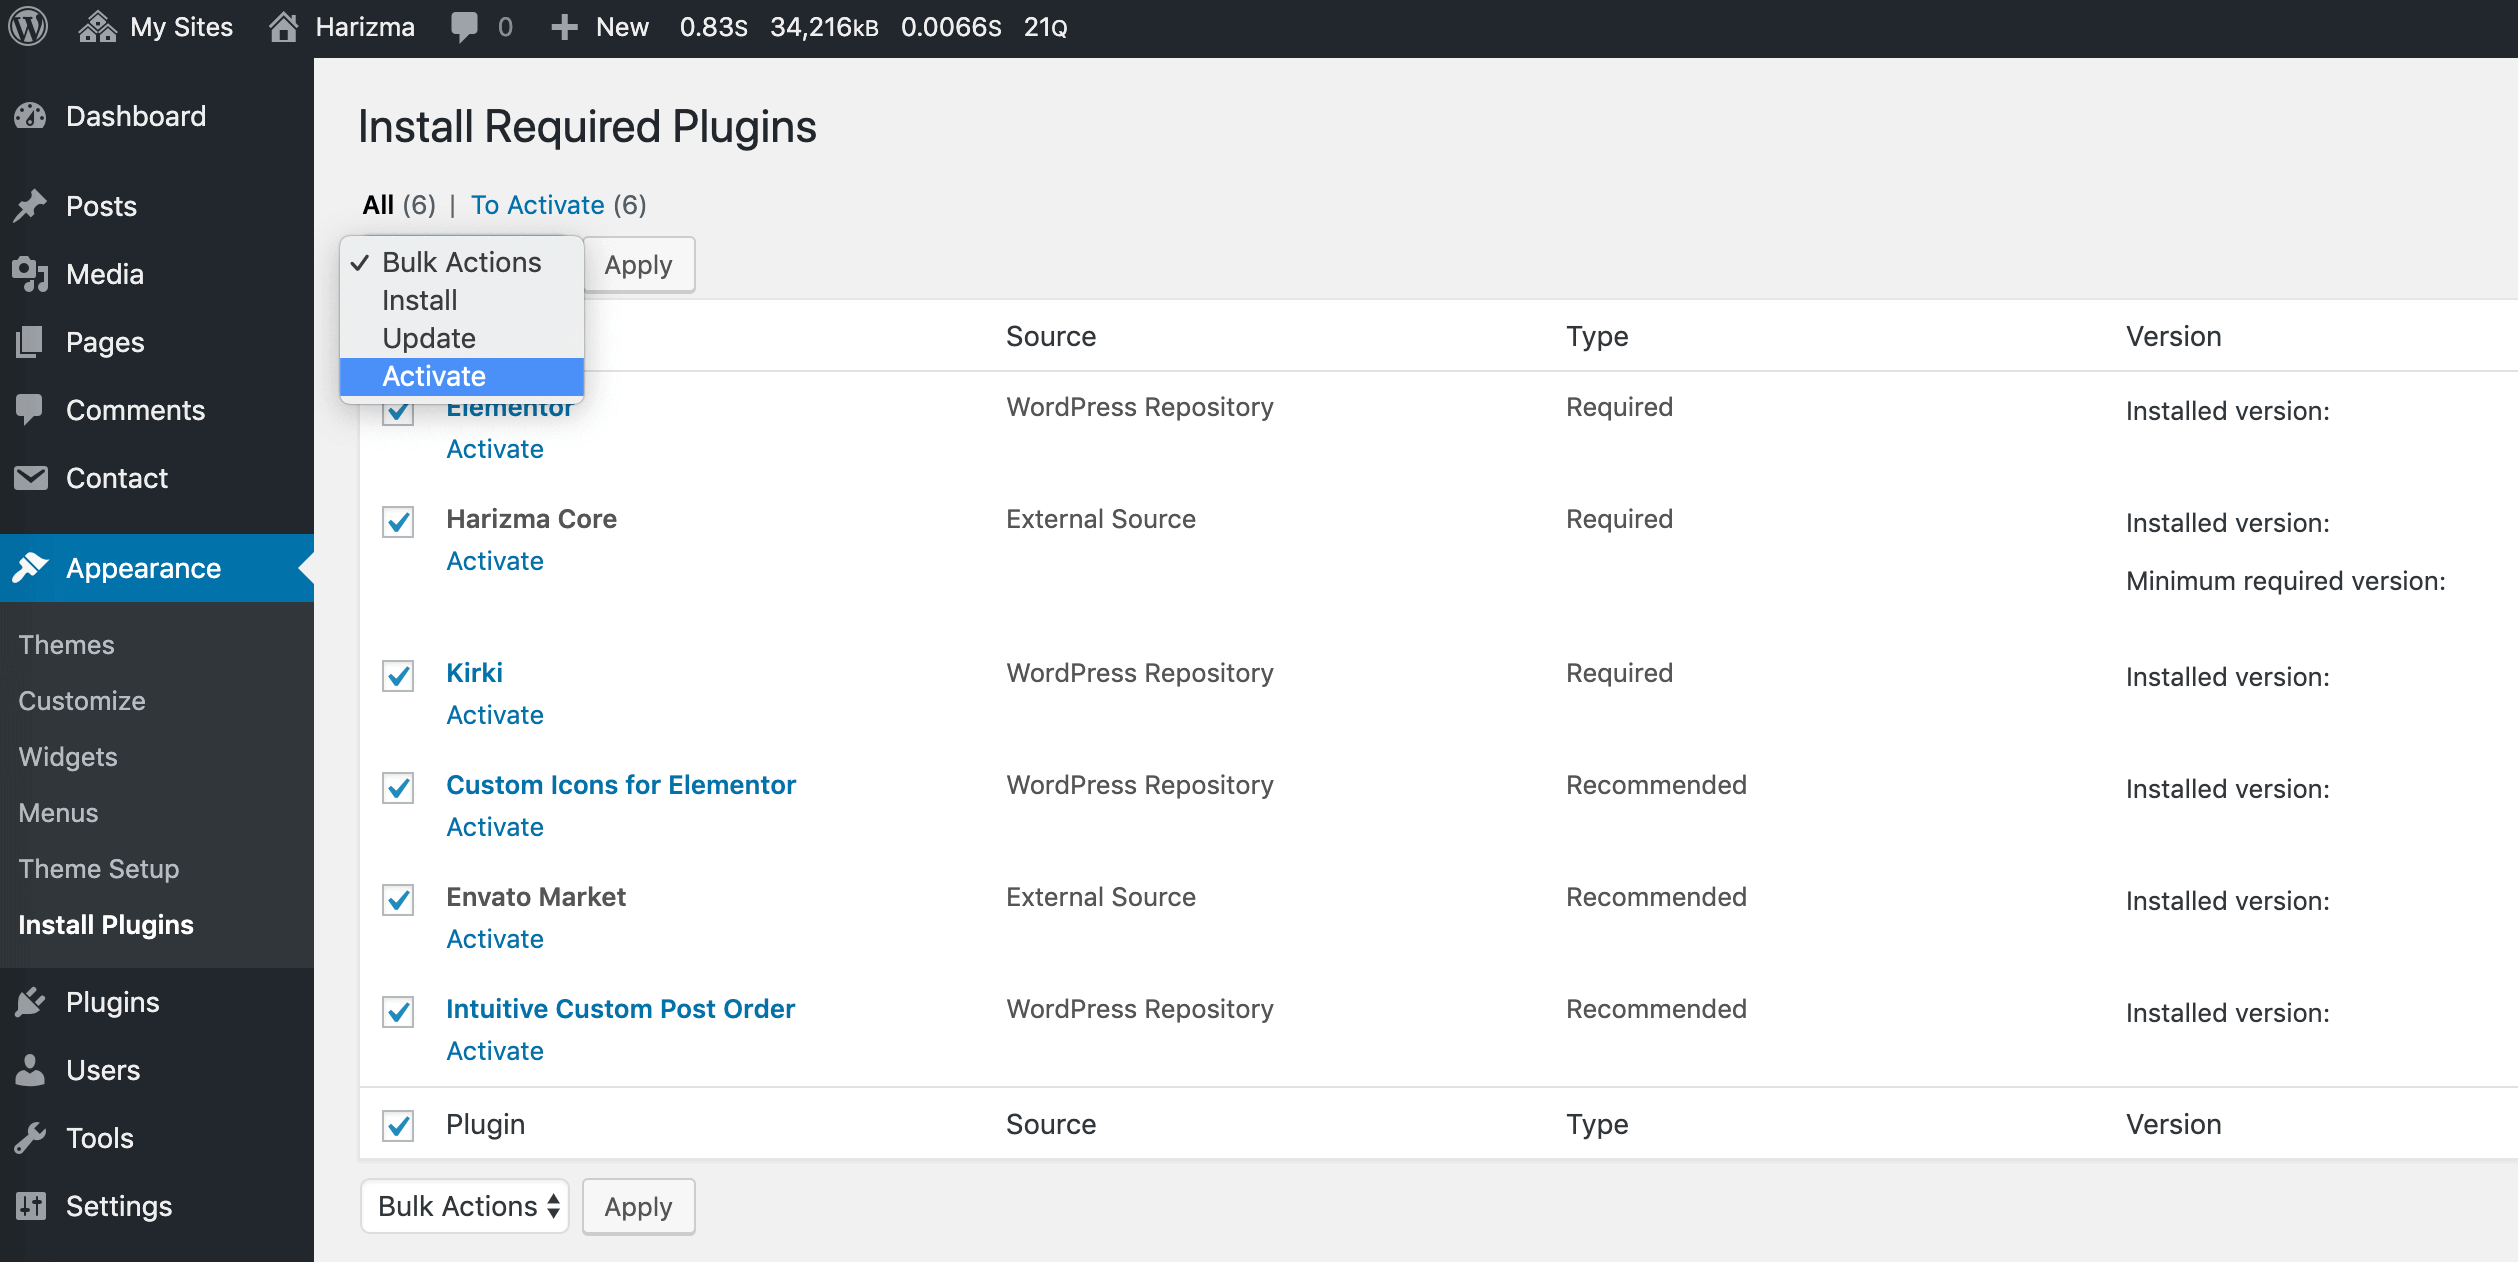Choose Install from bulk actions list
The height and width of the screenshot is (1262, 2518).
point(420,300)
